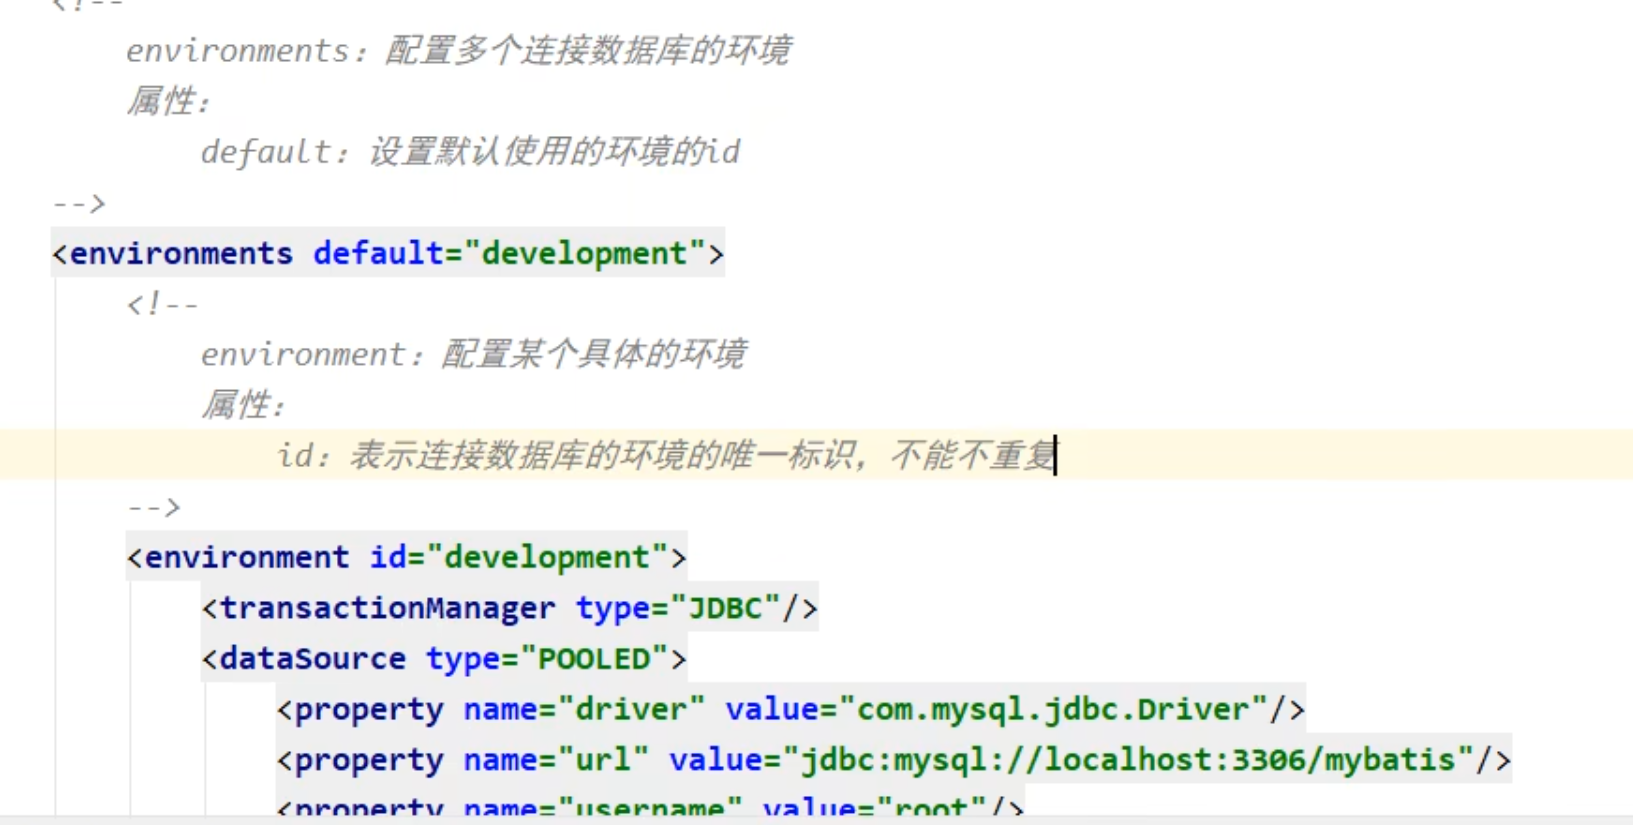Click the "POOLED" type value
This screenshot has width=1633, height=825.
click(594, 659)
